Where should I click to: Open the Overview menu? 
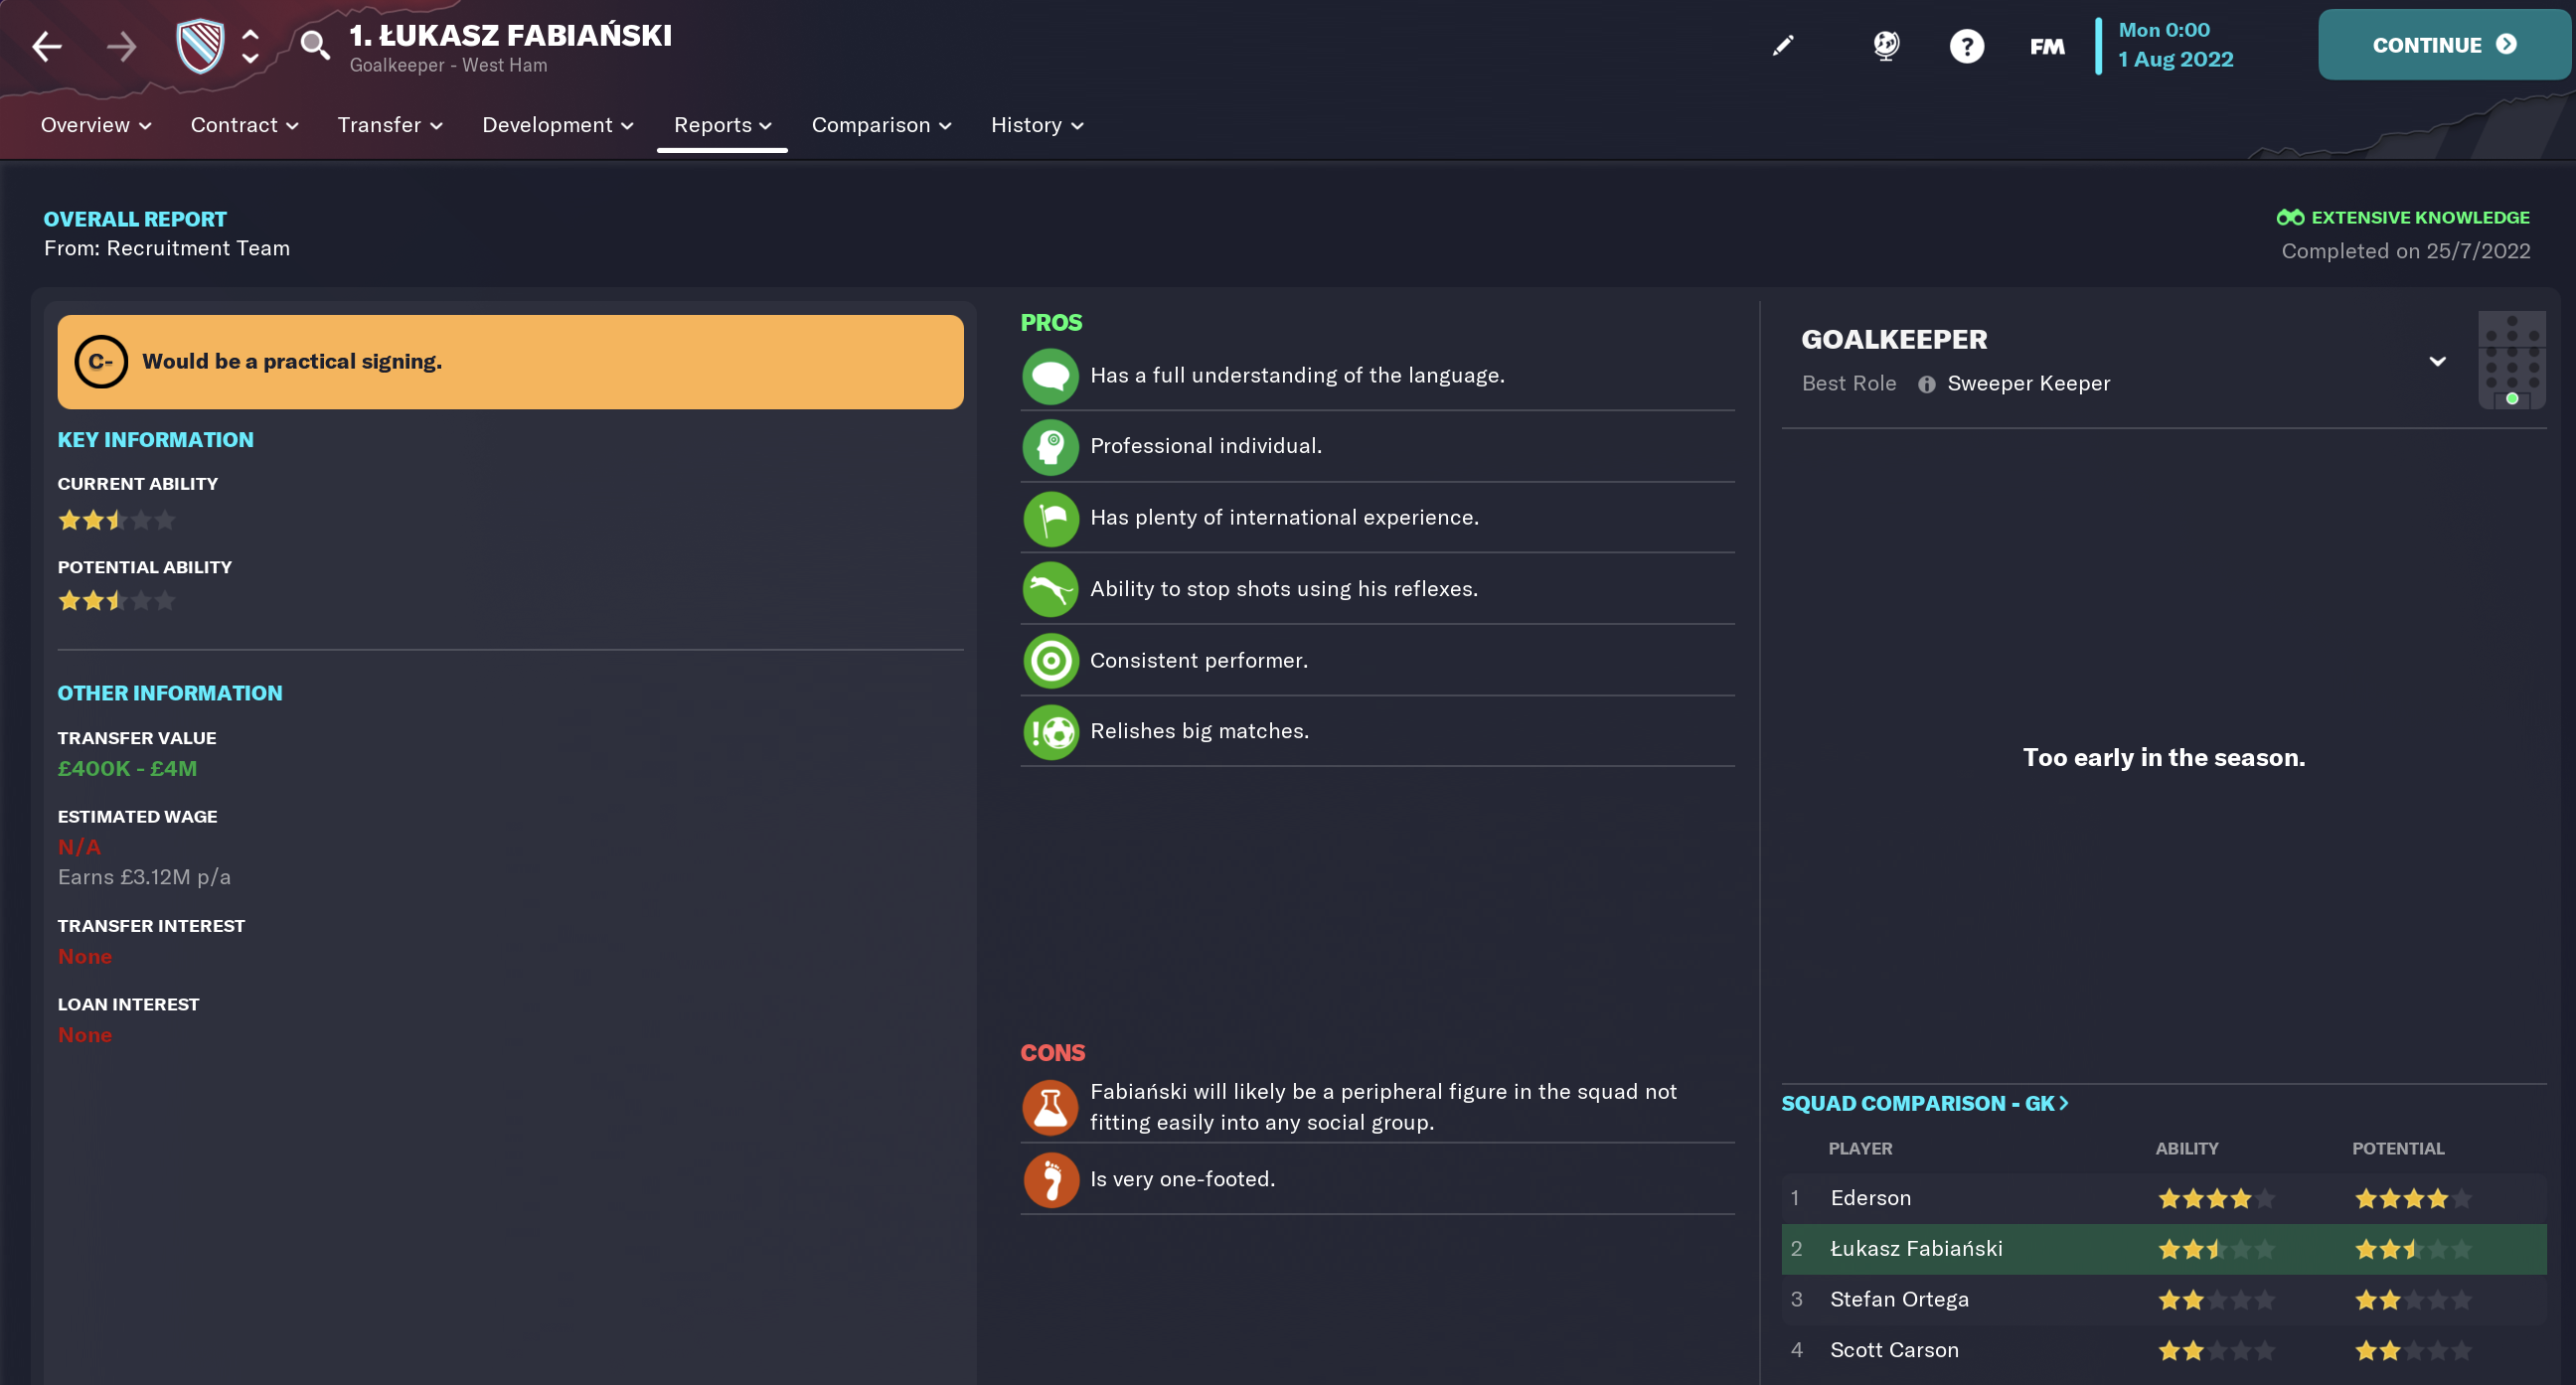(96, 125)
